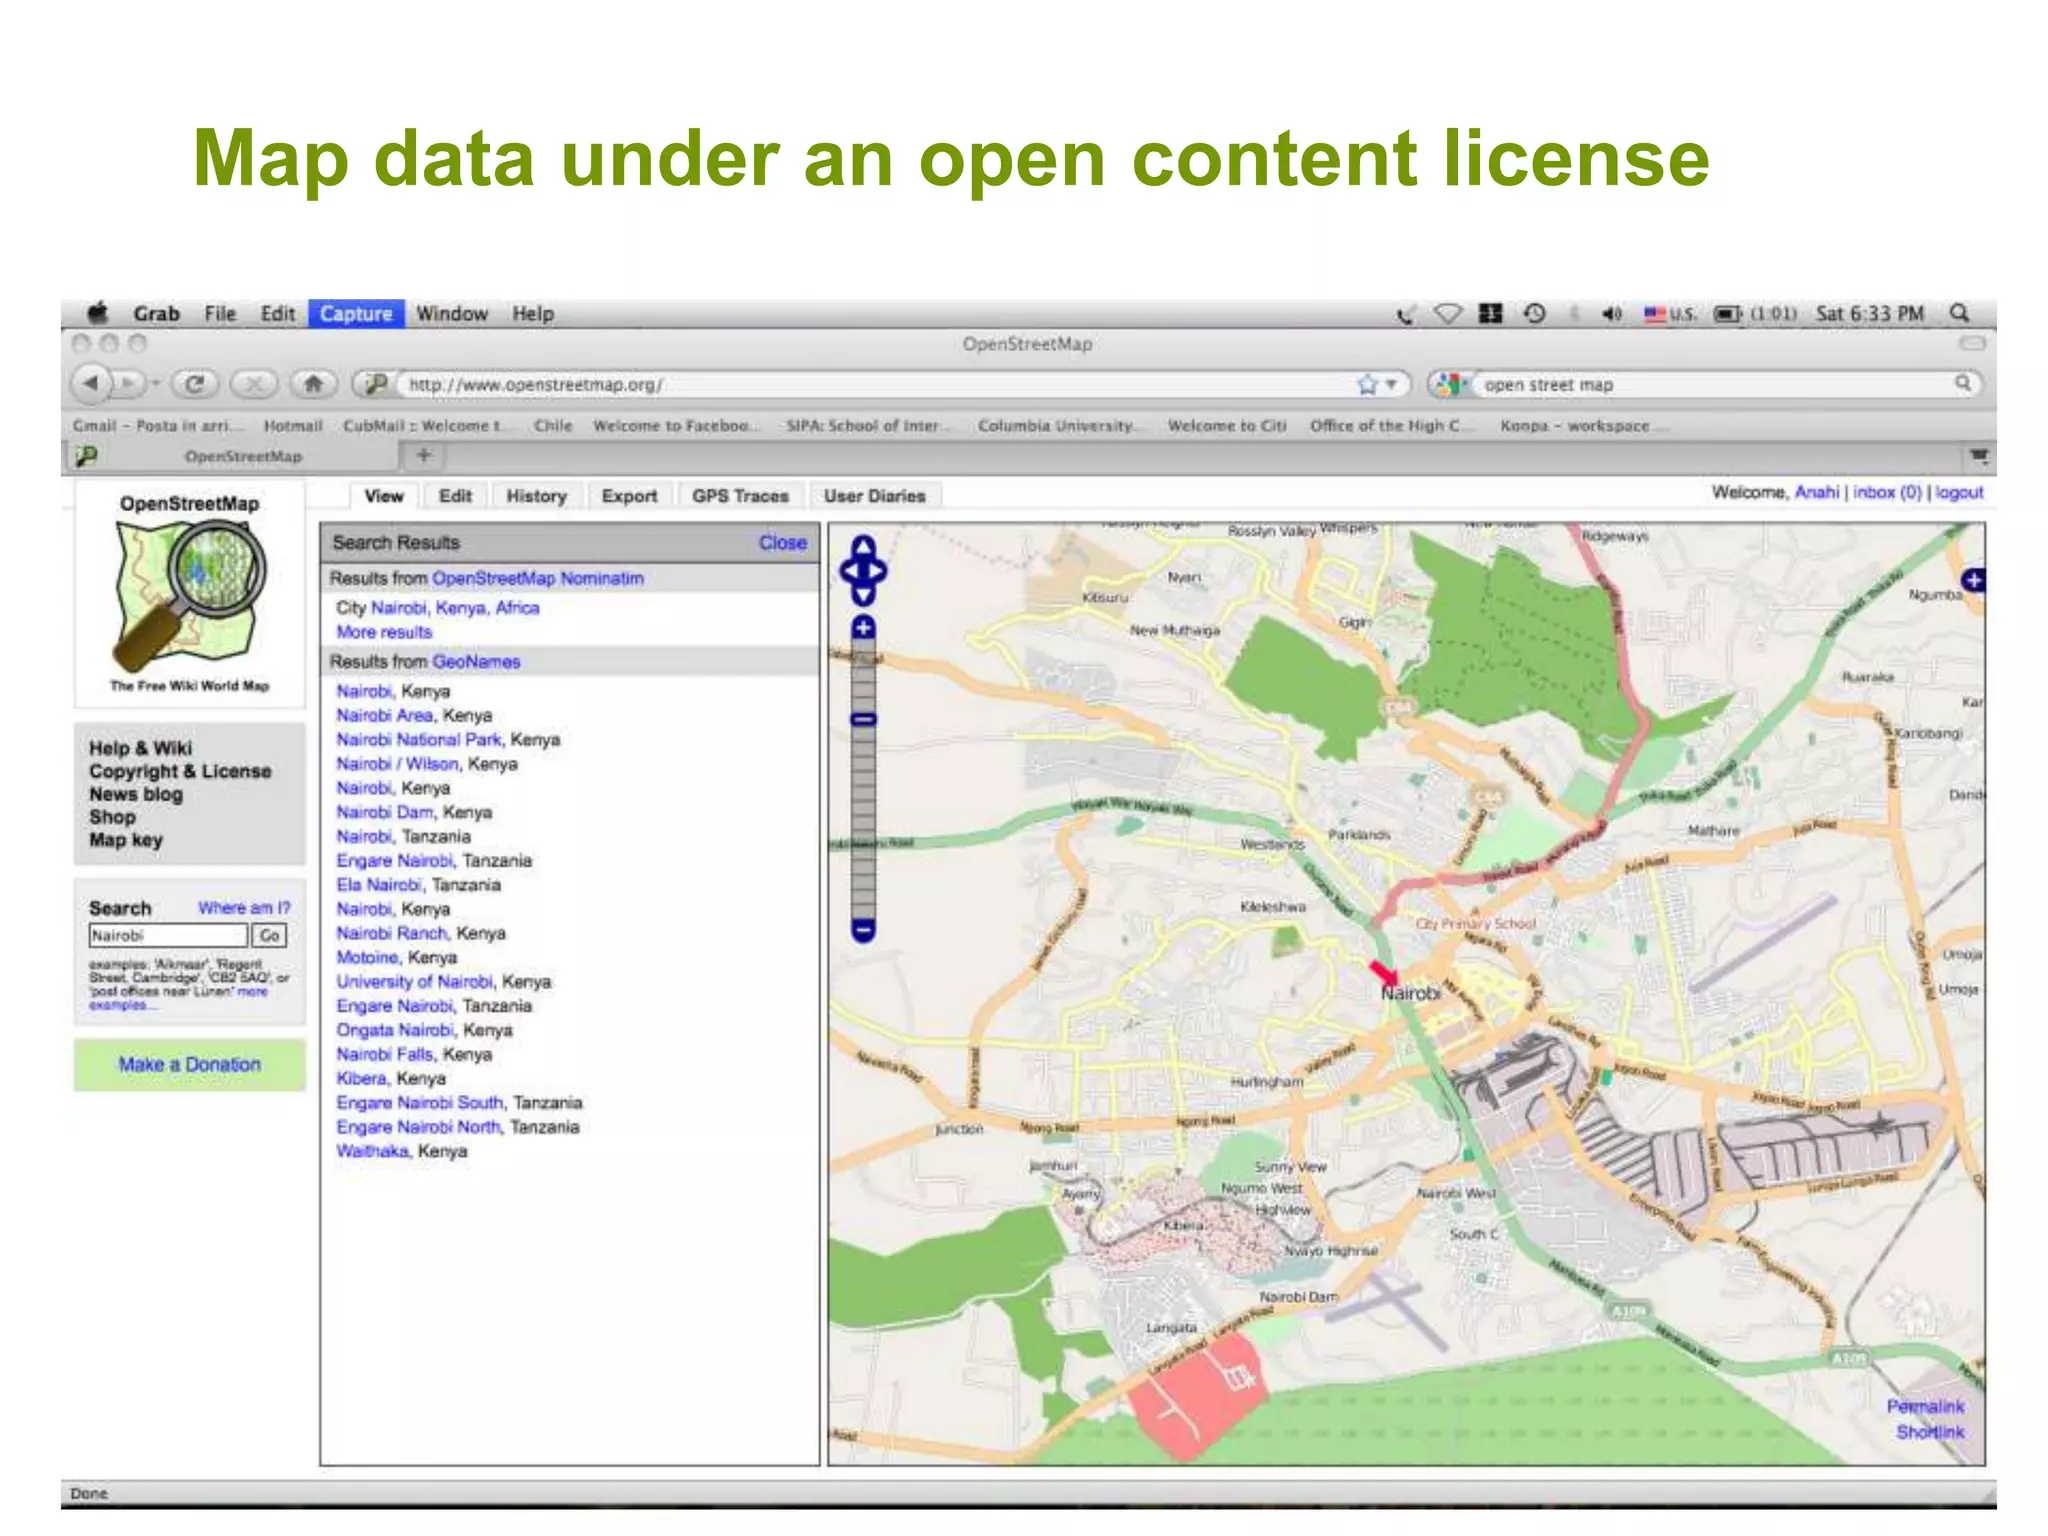Click the Shortlink link on map
The image size is (2048, 1536).
point(1930,1432)
